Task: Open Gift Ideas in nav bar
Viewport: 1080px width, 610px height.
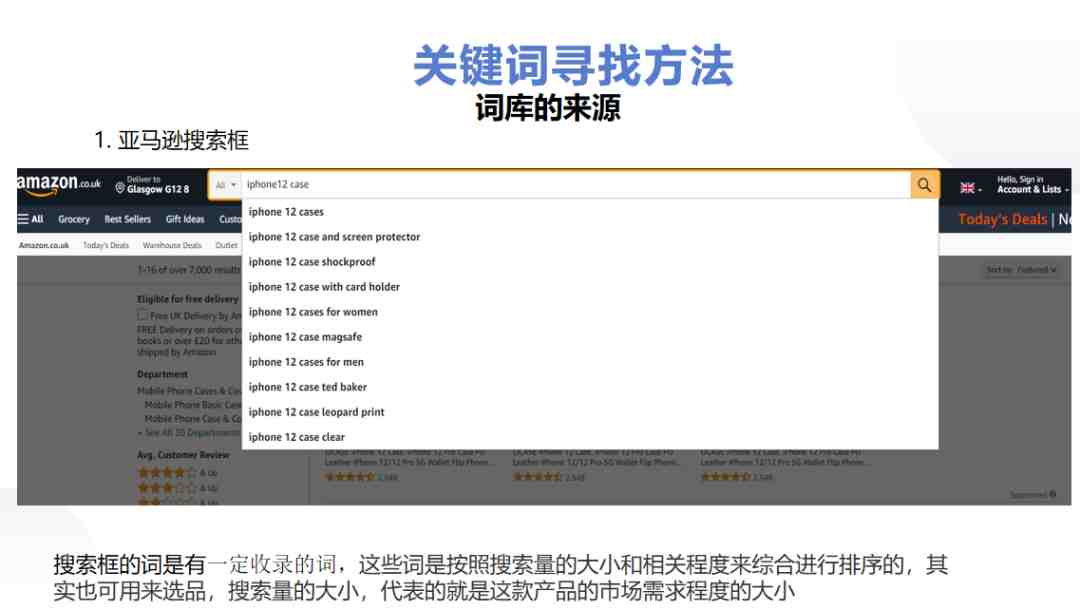Action: (x=185, y=219)
